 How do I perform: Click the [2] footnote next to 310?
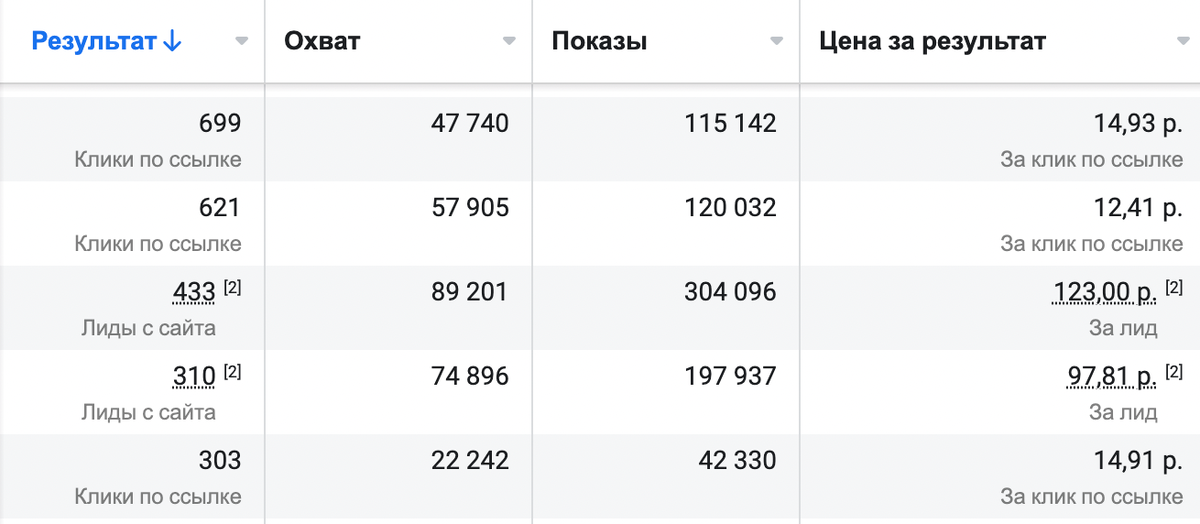click(x=232, y=371)
